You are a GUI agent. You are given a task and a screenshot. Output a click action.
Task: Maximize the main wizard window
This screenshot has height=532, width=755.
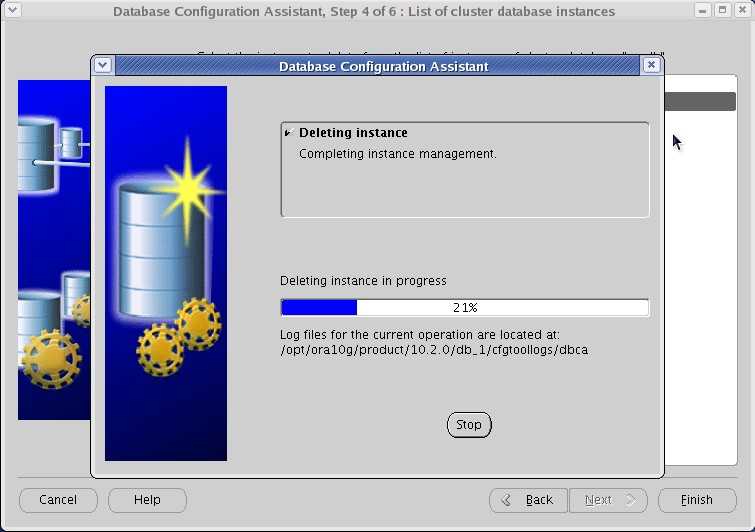722,10
